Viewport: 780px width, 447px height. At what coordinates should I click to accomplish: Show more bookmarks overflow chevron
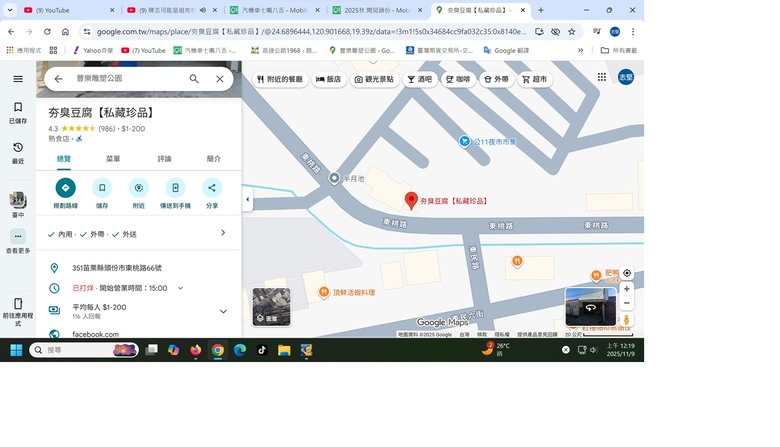pos(580,50)
